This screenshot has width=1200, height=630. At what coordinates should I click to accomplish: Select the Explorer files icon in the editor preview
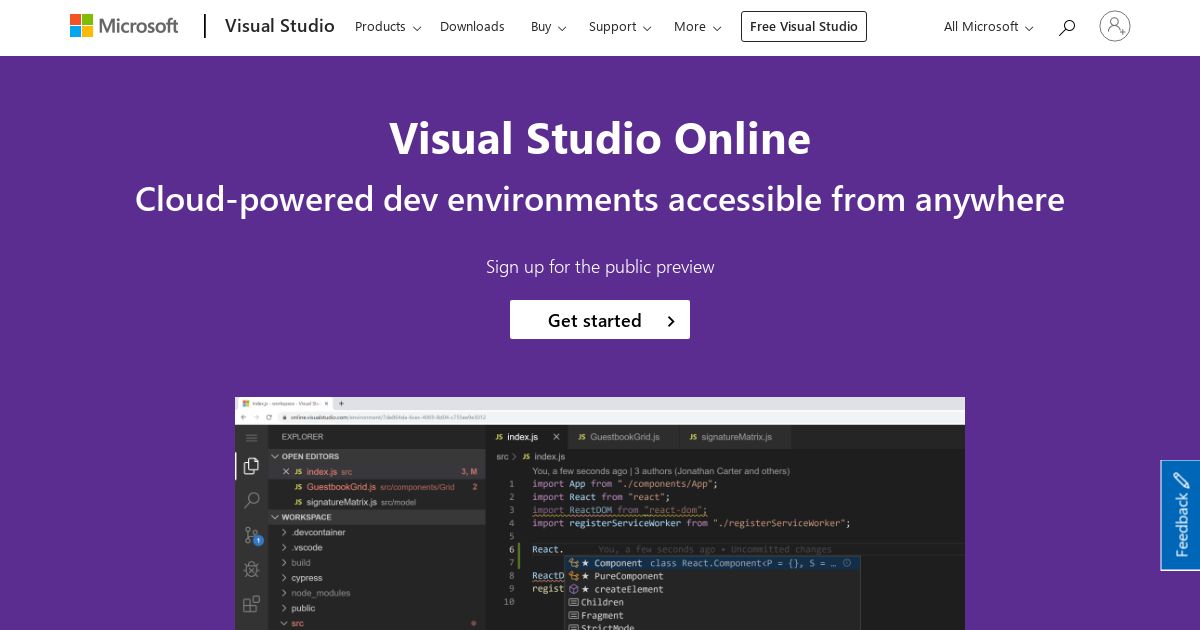(x=251, y=466)
